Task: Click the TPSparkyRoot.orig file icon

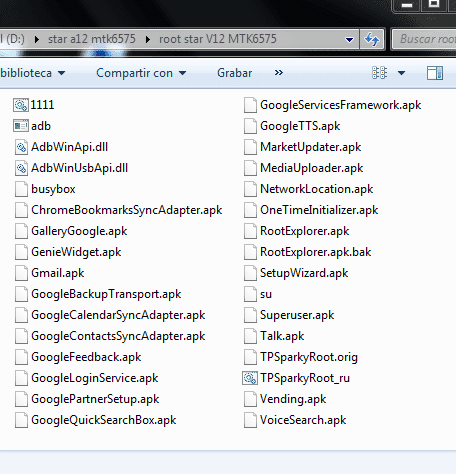Action: [x=250, y=357]
